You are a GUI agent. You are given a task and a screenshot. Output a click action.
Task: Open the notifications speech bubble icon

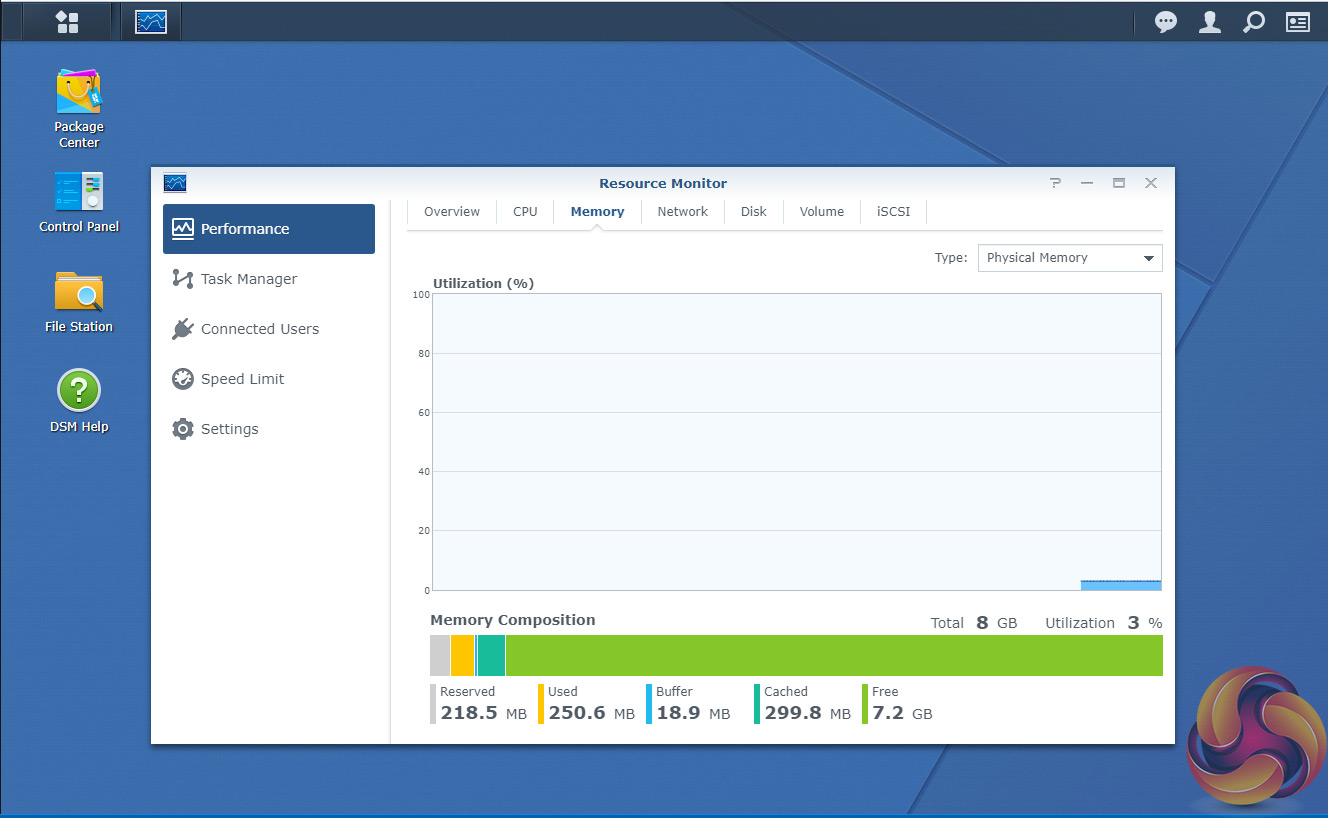coord(1165,21)
